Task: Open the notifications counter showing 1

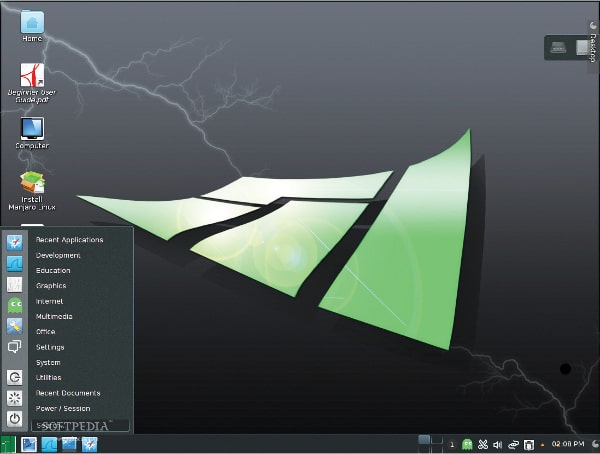Action: [x=452, y=444]
